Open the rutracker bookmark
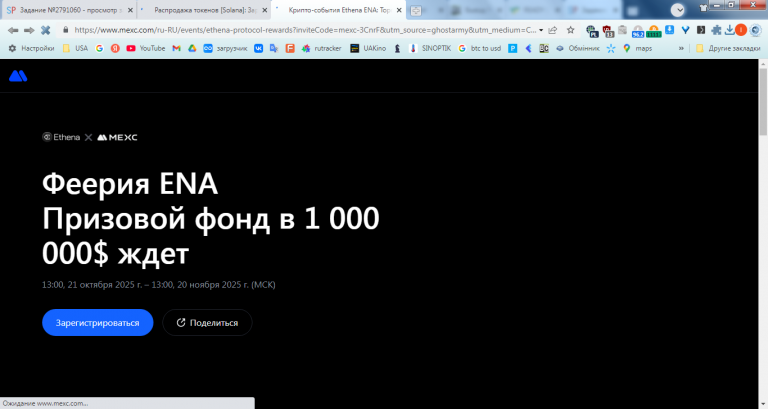Screen dimensions: 768x409 click(x=322, y=48)
